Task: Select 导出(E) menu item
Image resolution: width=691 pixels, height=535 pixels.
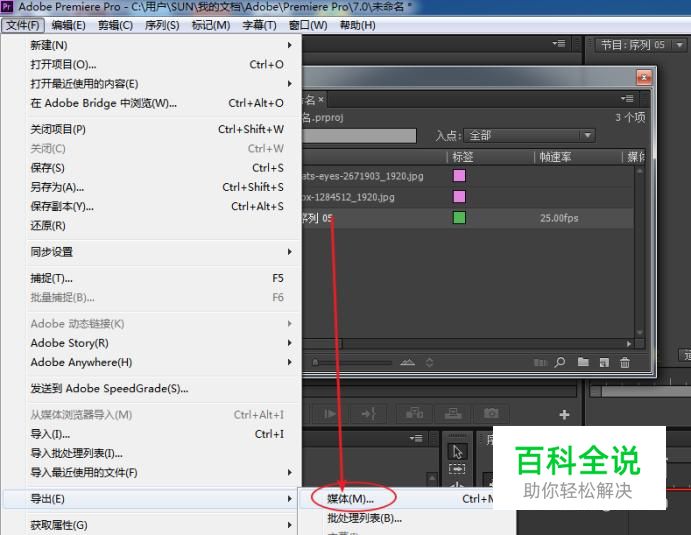Action: point(151,499)
